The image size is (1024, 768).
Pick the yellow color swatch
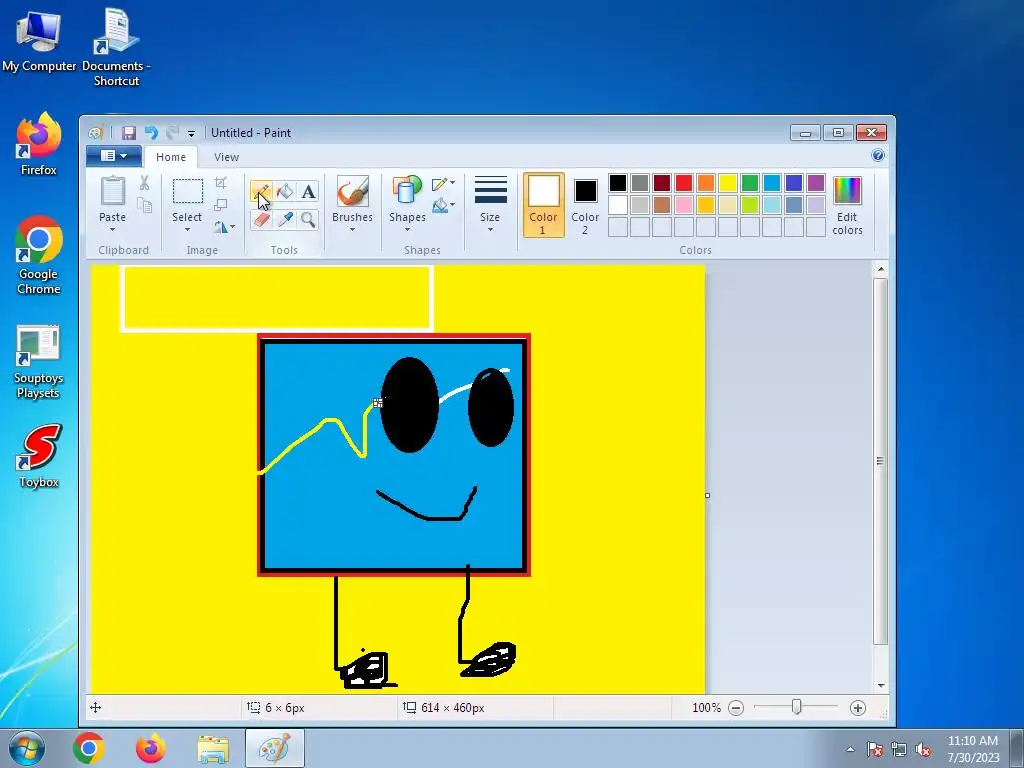coord(728,183)
